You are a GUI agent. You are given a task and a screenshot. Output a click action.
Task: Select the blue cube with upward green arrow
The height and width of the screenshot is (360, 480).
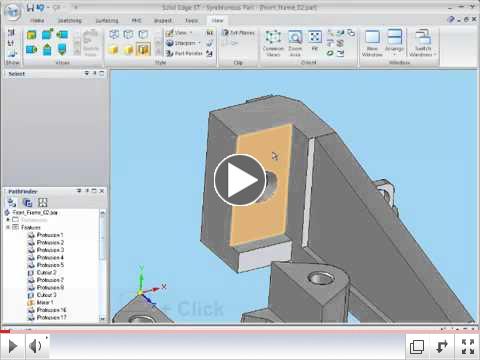pos(47,50)
